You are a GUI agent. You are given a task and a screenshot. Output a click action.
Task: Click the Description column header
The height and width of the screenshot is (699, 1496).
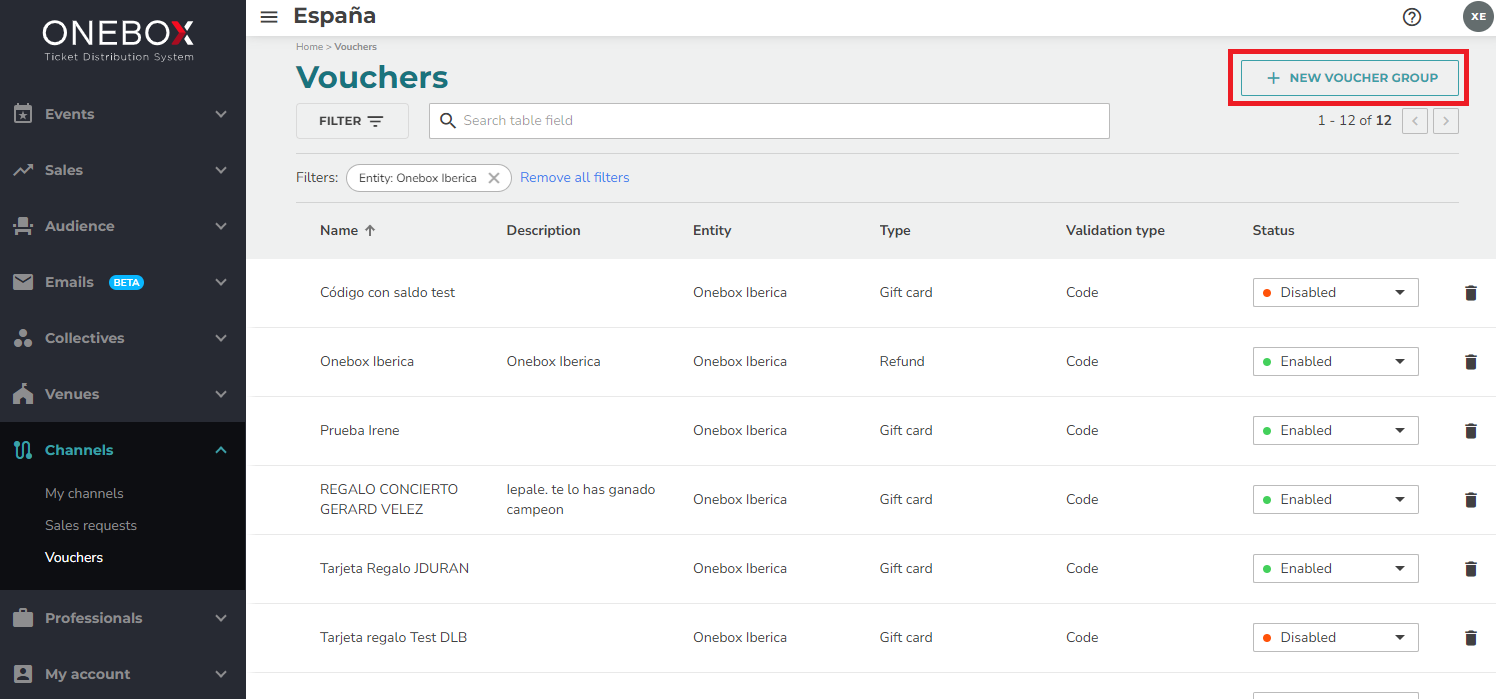click(x=543, y=230)
